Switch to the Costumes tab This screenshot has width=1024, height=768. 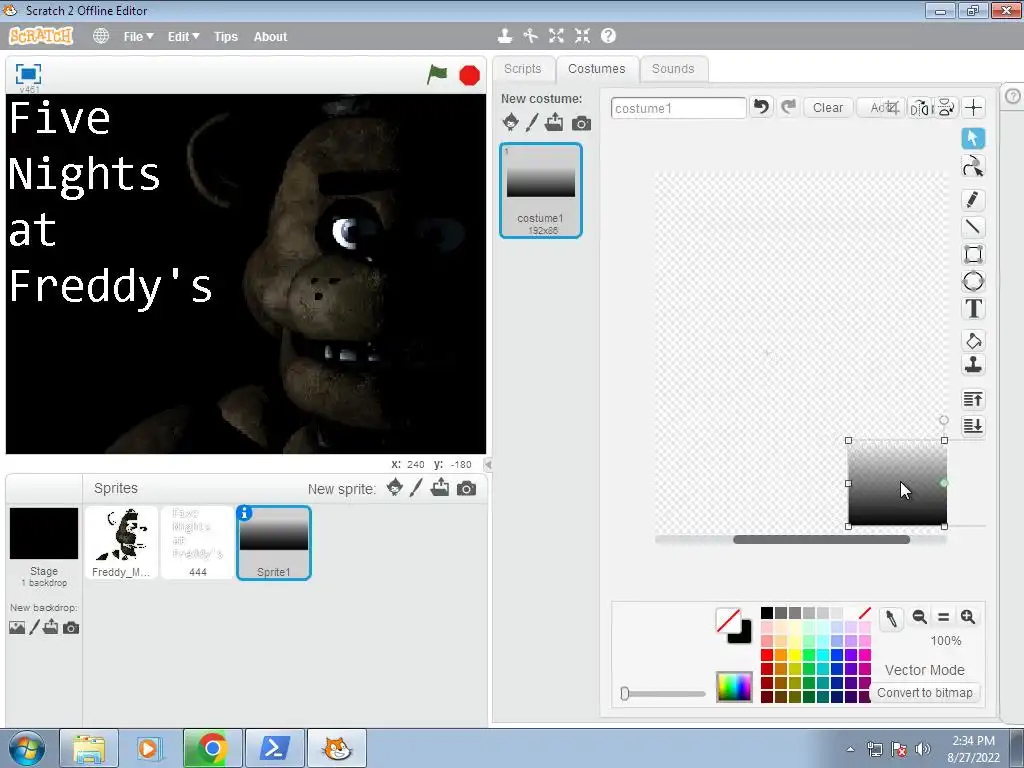[x=596, y=69]
